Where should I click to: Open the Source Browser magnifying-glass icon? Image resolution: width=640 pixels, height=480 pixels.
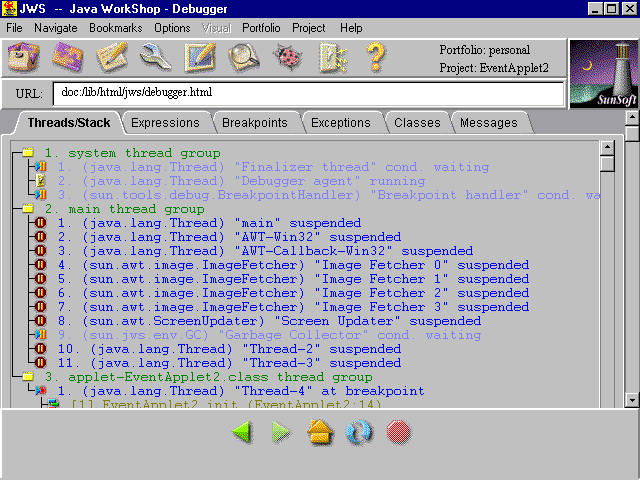(x=244, y=58)
